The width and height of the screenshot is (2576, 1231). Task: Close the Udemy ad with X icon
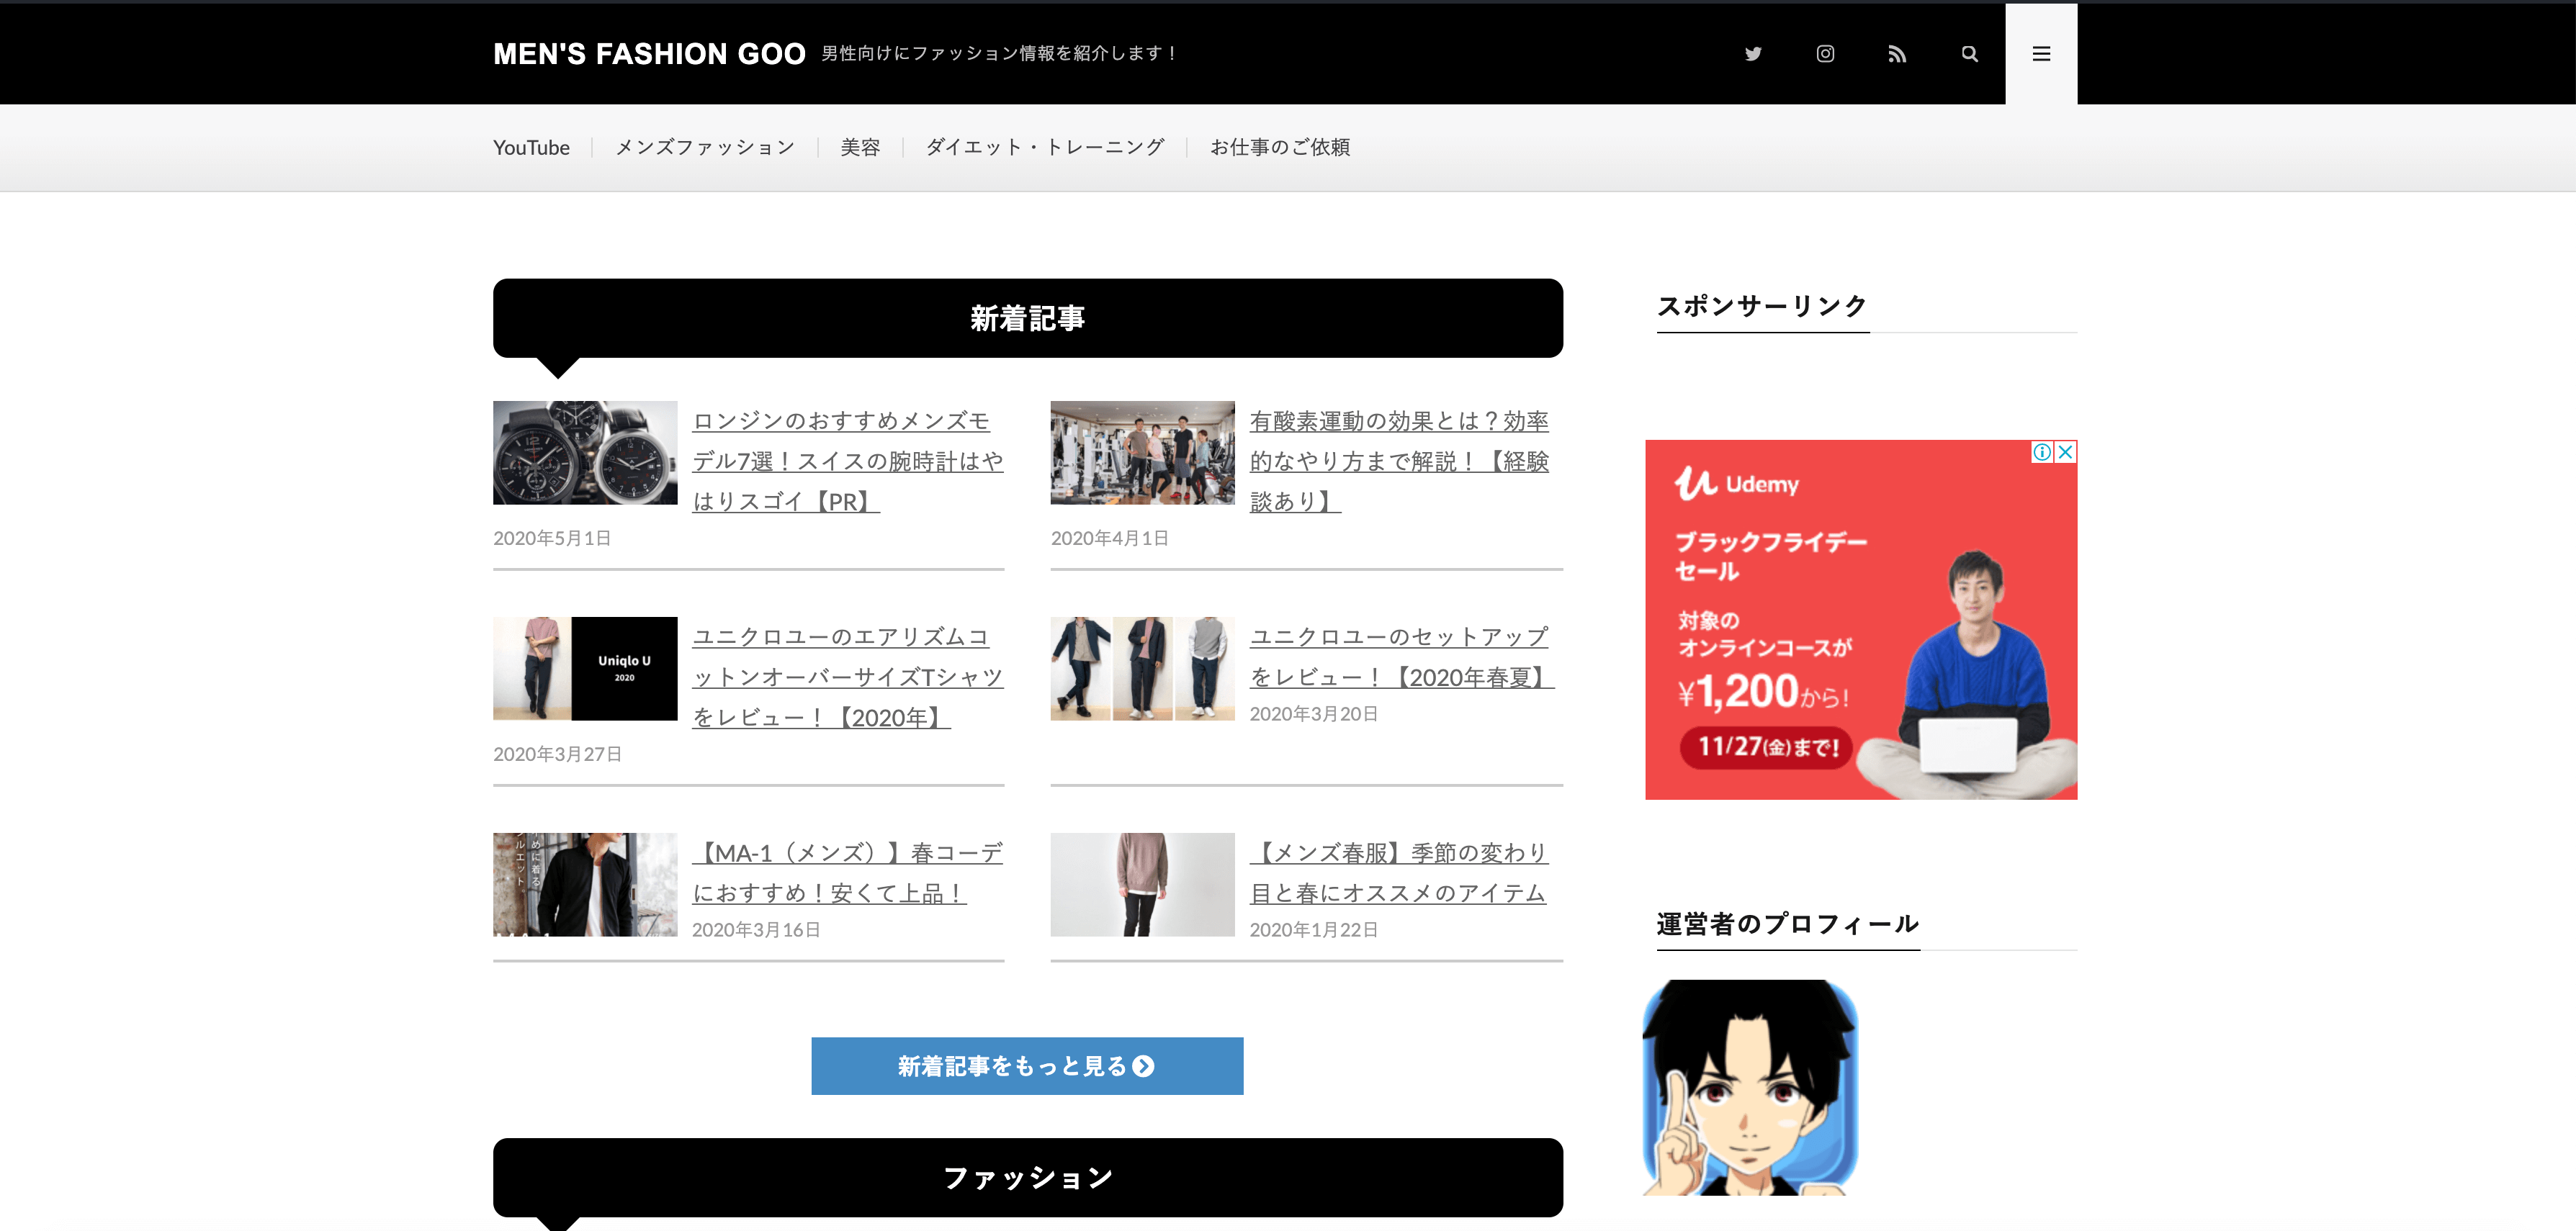click(2065, 452)
